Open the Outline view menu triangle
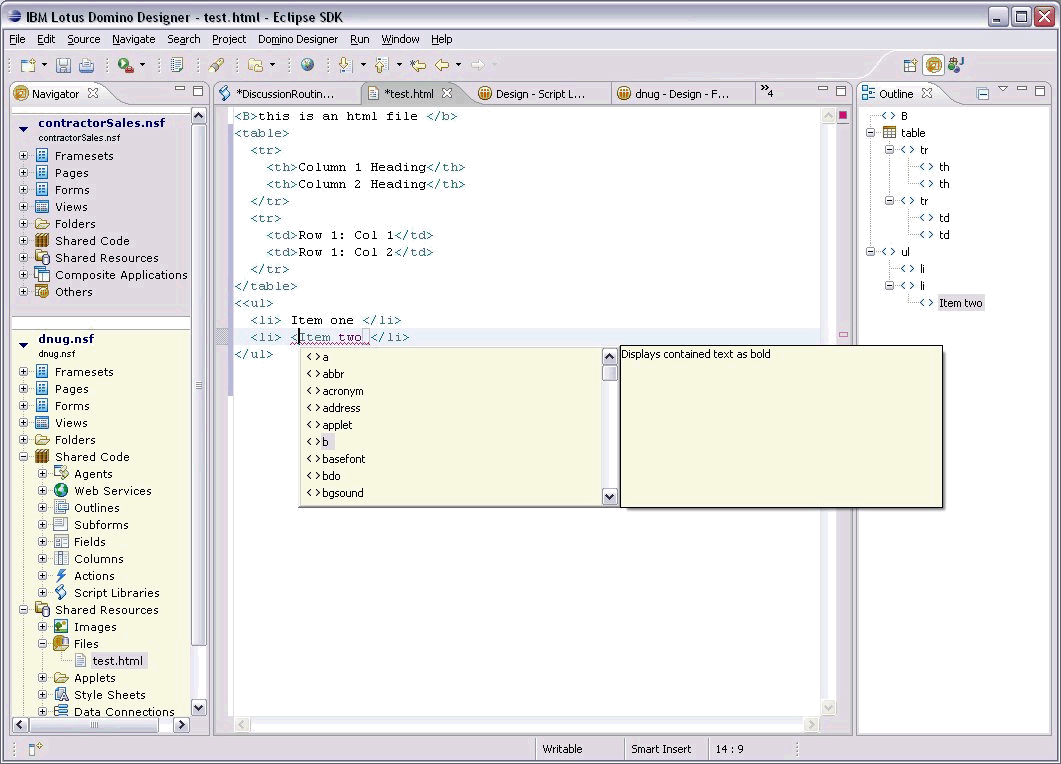1061x764 pixels. click(1003, 89)
